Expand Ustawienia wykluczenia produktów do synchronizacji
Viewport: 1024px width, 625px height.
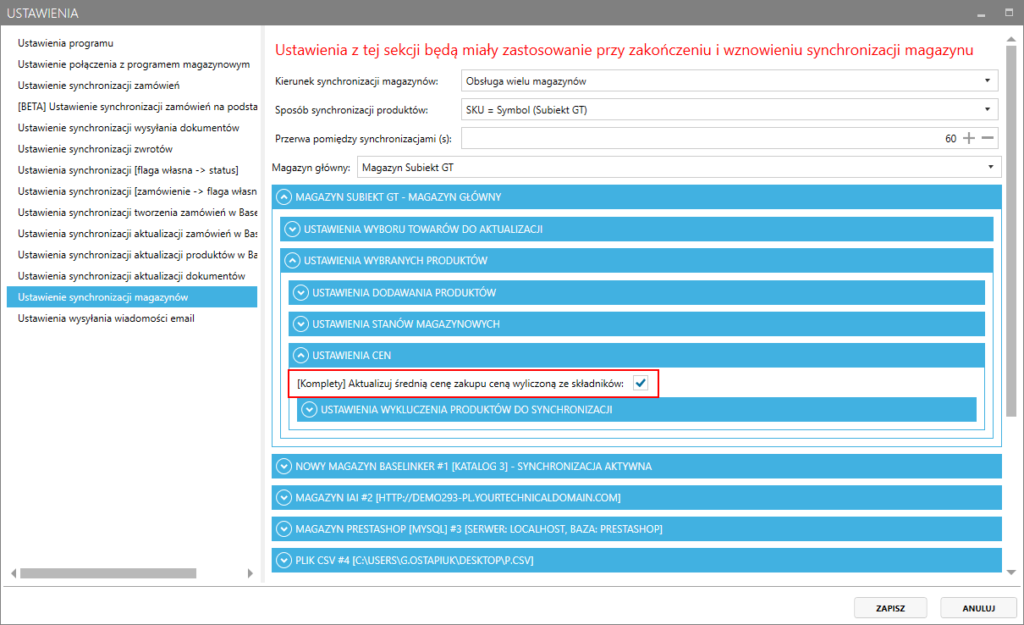pyautogui.click(x=637, y=409)
